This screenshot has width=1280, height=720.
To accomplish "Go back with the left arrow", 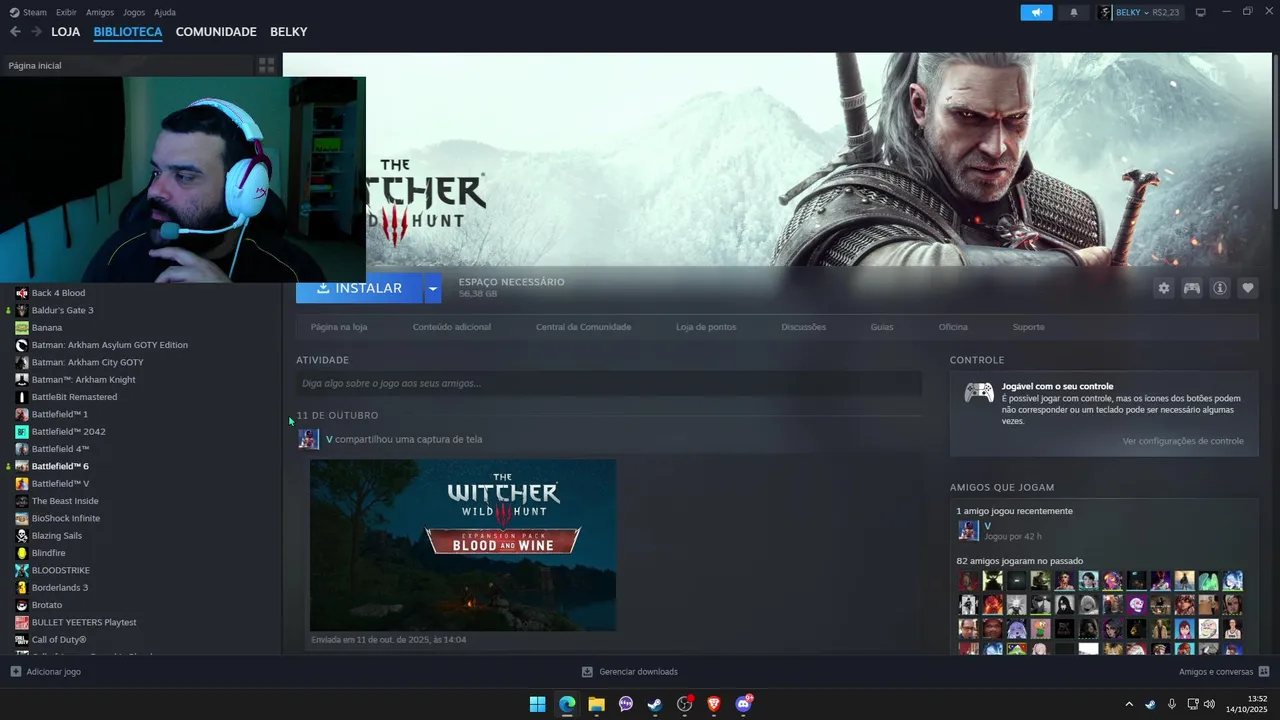I will click(15, 32).
